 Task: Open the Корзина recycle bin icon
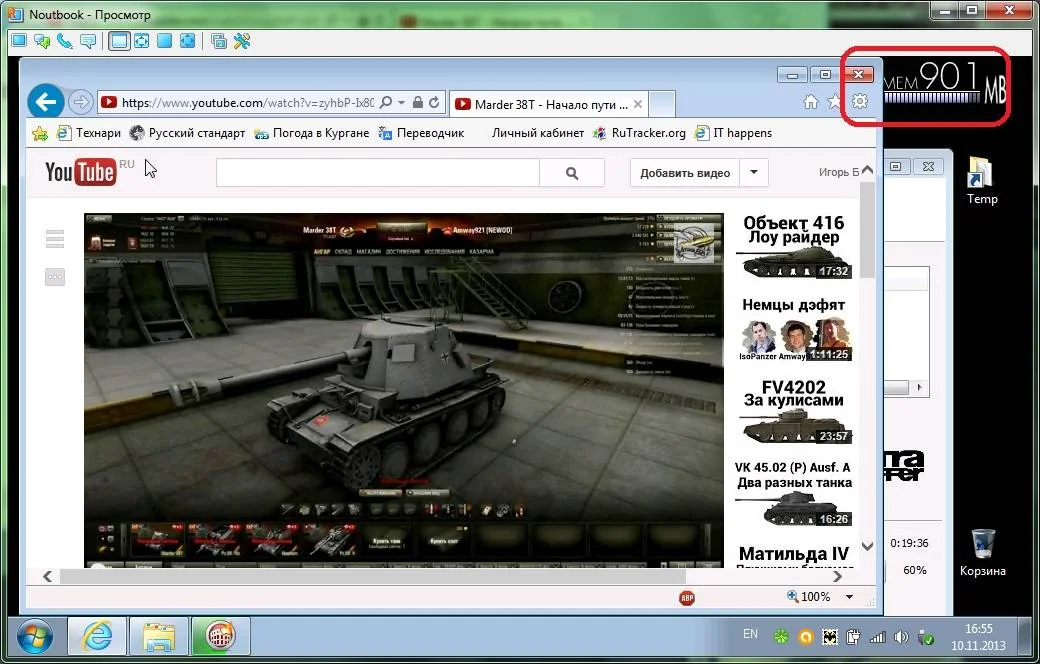(982, 553)
